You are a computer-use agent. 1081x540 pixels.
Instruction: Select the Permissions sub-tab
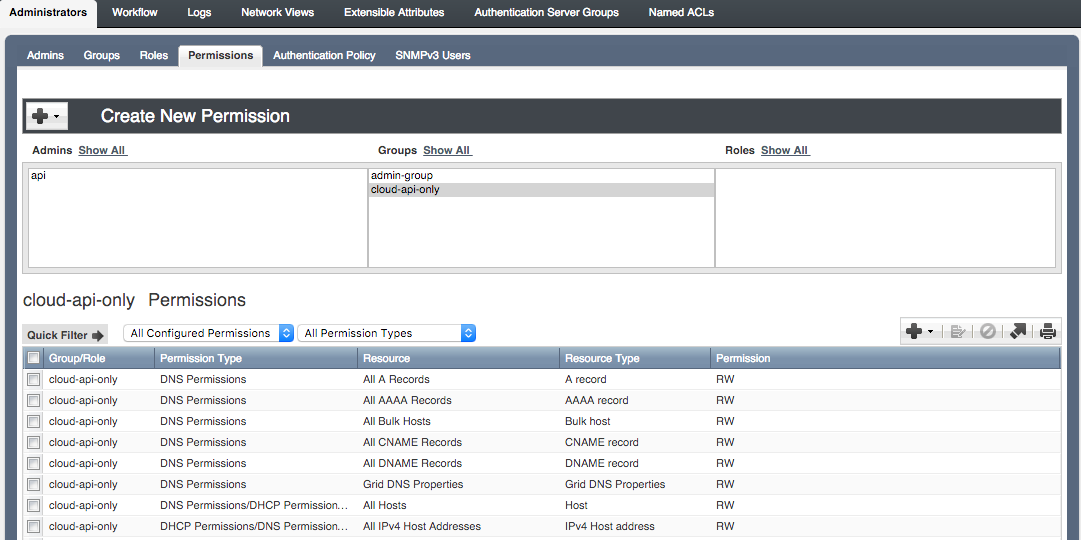[221, 55]
